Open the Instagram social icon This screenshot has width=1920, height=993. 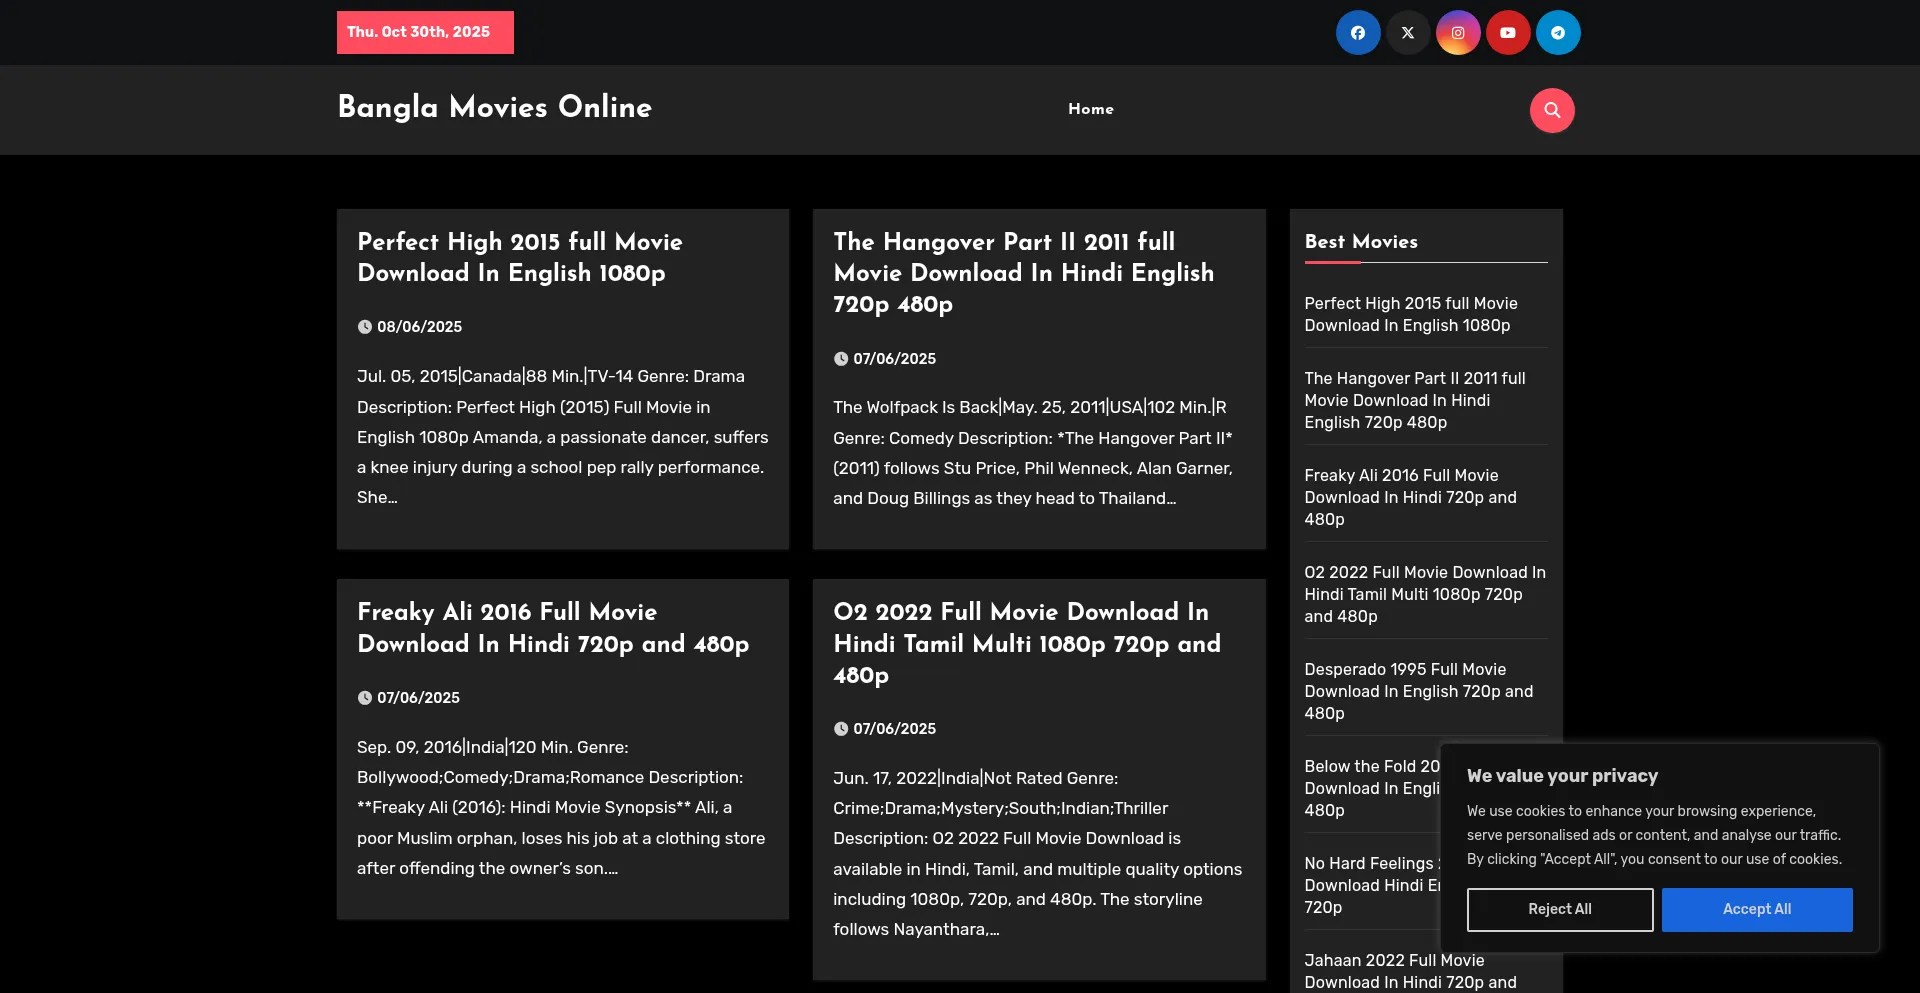tap(1457, 33)
